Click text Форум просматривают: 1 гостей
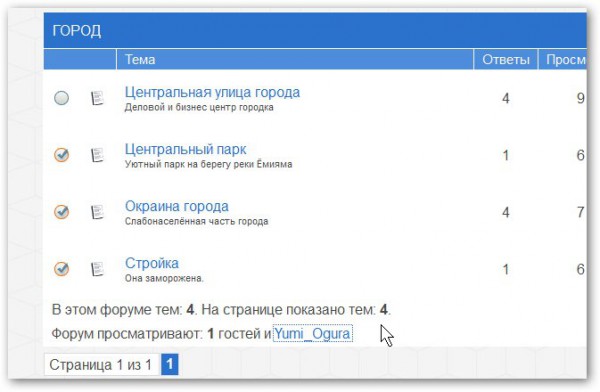 point(157,334)
